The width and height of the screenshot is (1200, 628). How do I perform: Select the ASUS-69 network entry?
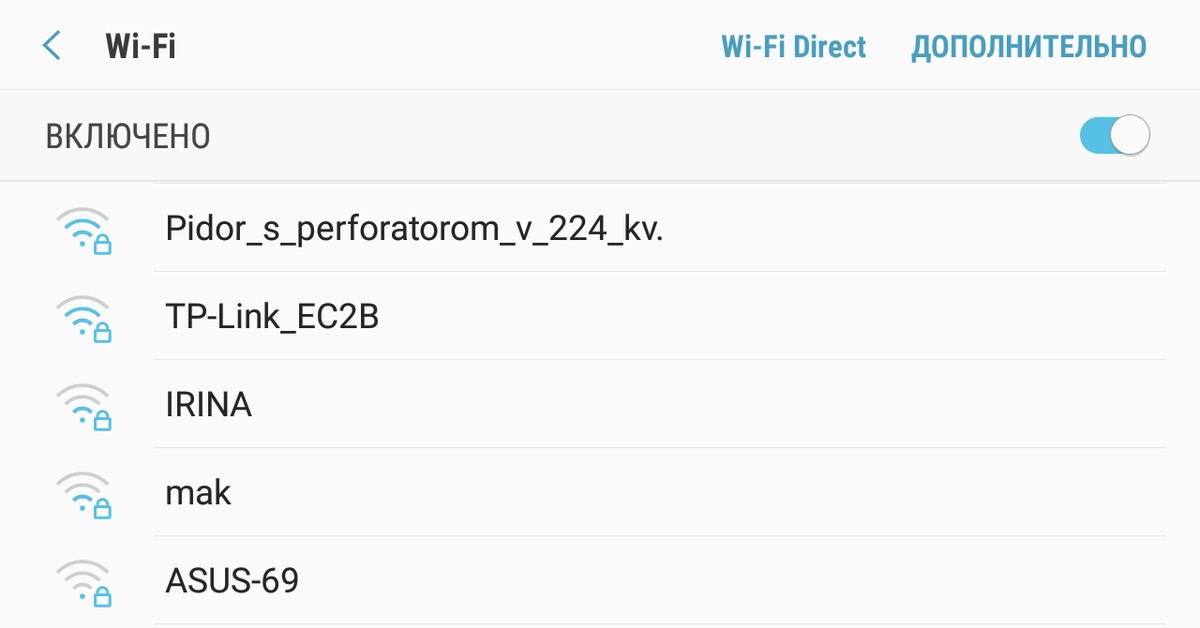click(231, 579)
